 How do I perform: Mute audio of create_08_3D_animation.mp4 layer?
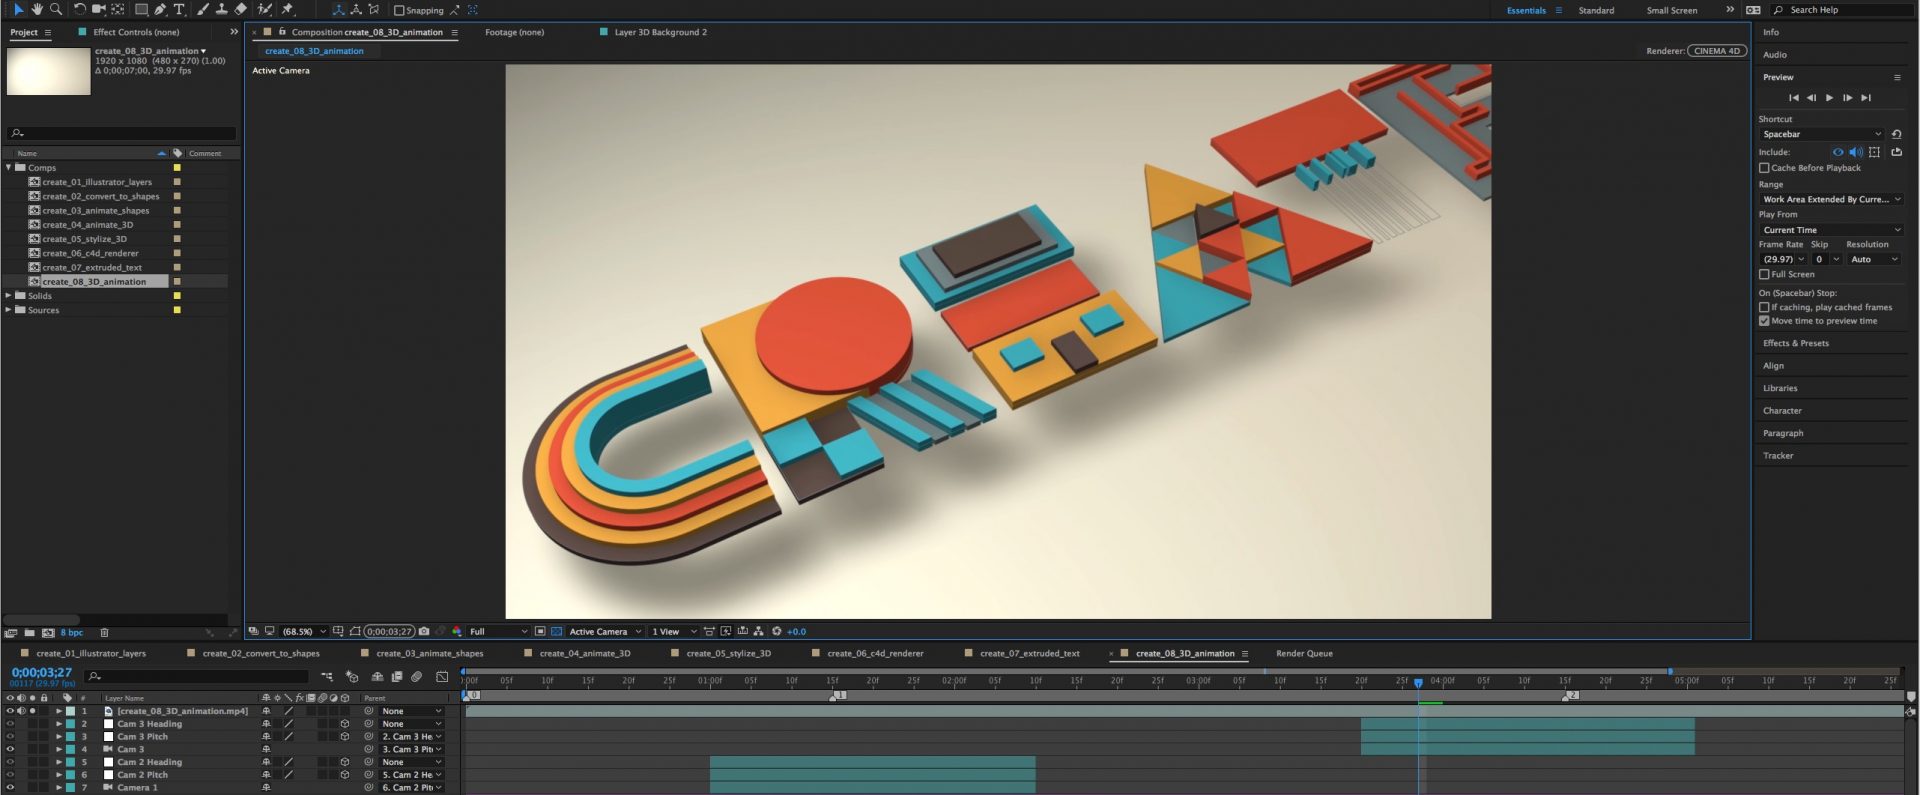pos(21,711)
